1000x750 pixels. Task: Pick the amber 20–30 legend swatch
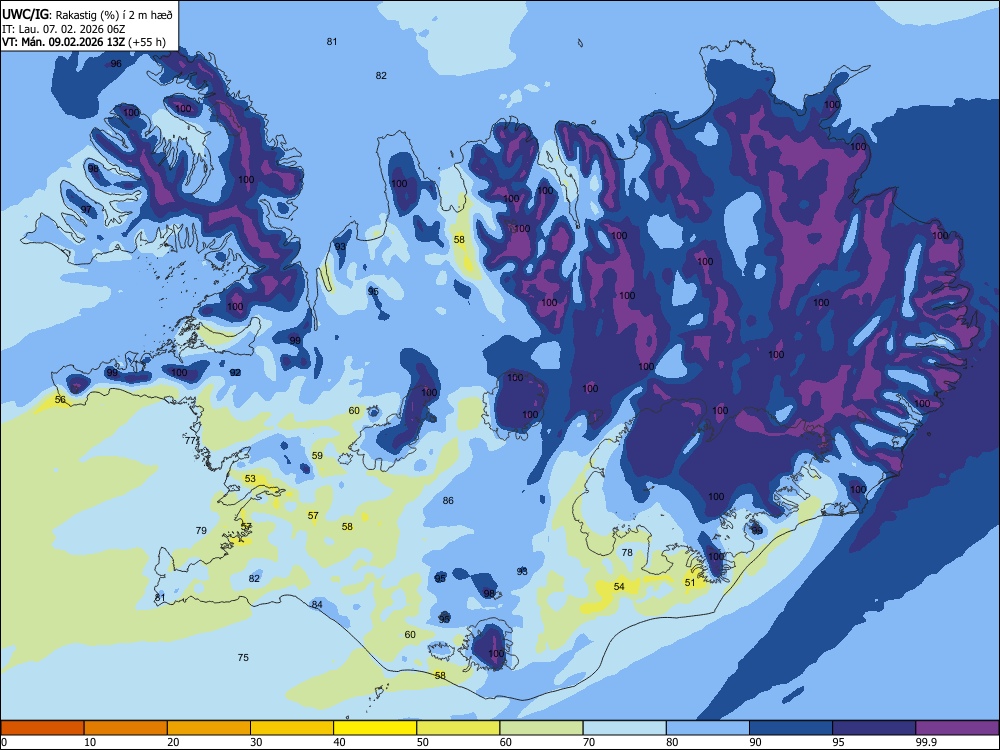209,728
